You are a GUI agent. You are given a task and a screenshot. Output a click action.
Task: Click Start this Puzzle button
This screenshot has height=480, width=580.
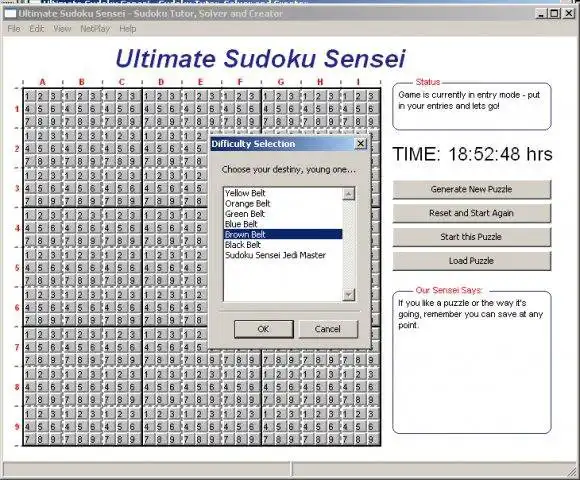click(x=472, y=237)
